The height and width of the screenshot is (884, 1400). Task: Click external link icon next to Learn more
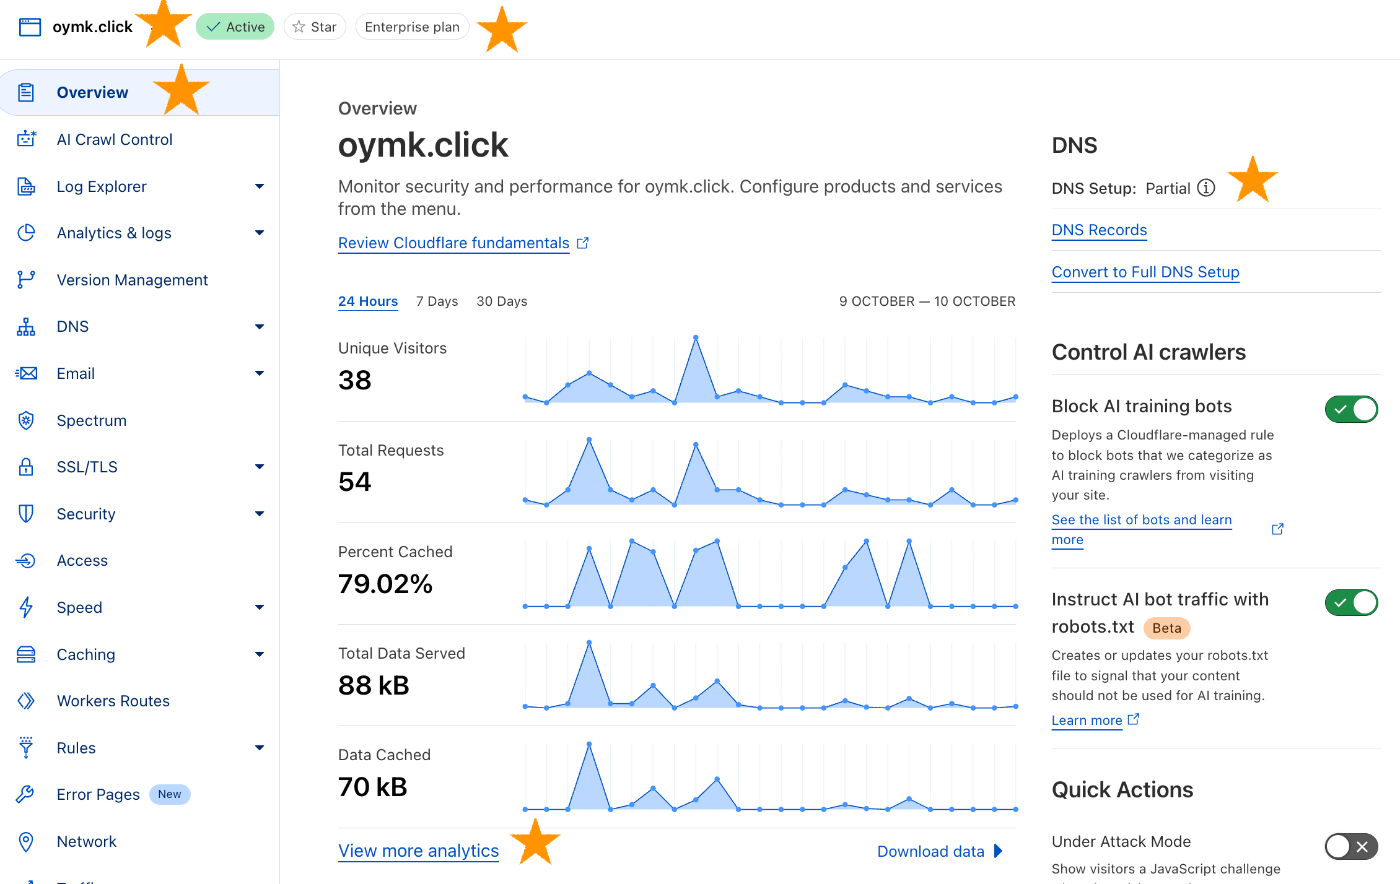click(1133, 719)
